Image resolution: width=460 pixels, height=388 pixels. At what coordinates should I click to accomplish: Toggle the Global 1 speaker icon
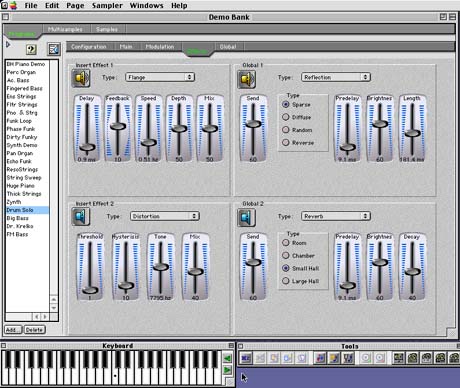pos(246,79)
